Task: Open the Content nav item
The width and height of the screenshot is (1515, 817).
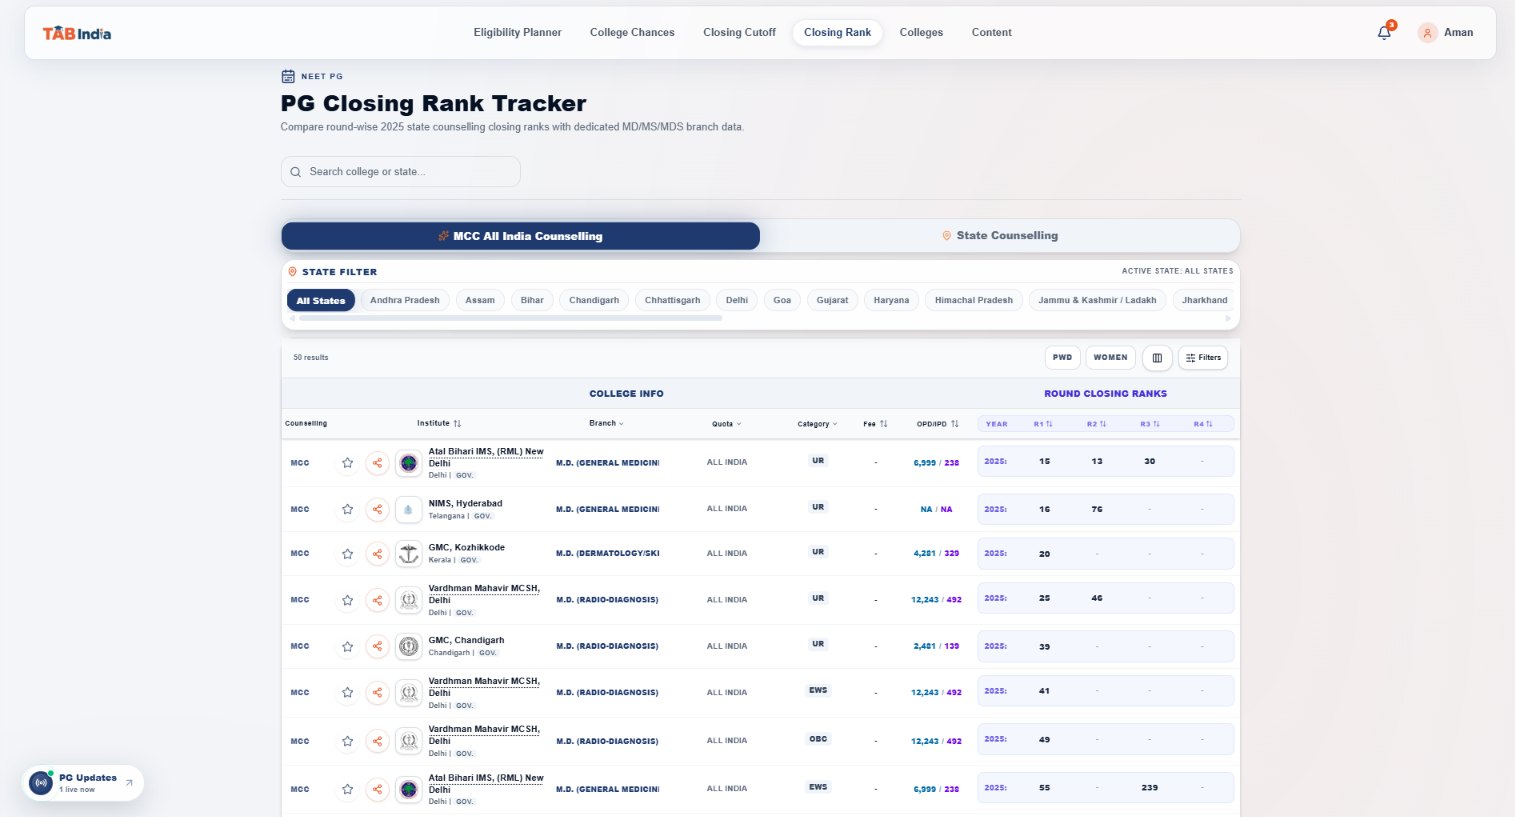Action: pos(991,33)
